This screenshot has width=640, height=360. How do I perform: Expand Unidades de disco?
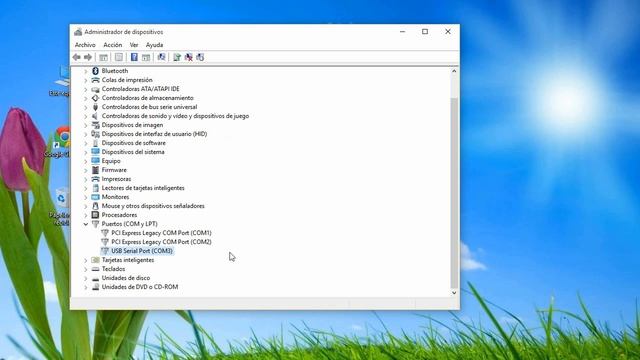[86, 278]
